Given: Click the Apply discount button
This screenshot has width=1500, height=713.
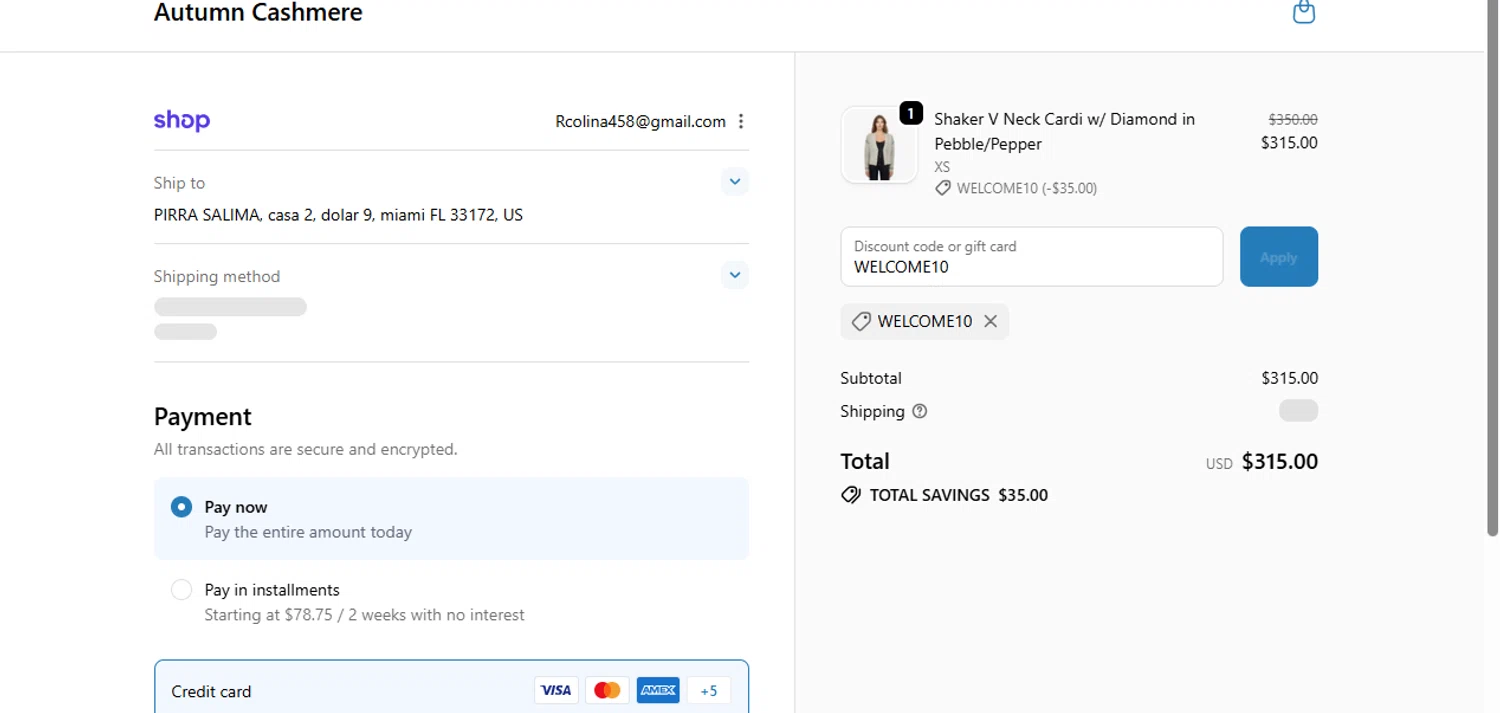Looking at the screenshot, I should (1279, 257).
